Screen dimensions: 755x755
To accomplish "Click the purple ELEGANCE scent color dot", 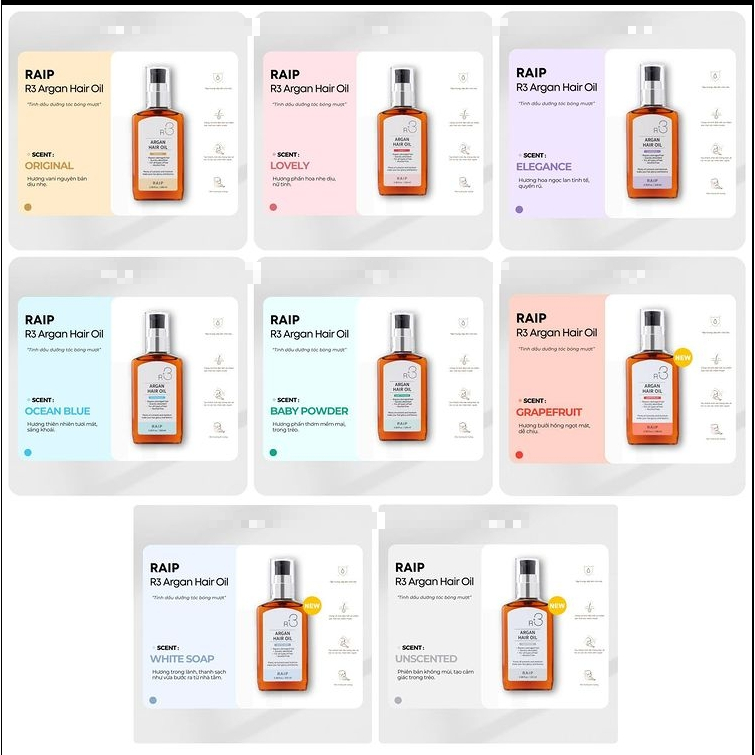I will [x=519, y=209].
